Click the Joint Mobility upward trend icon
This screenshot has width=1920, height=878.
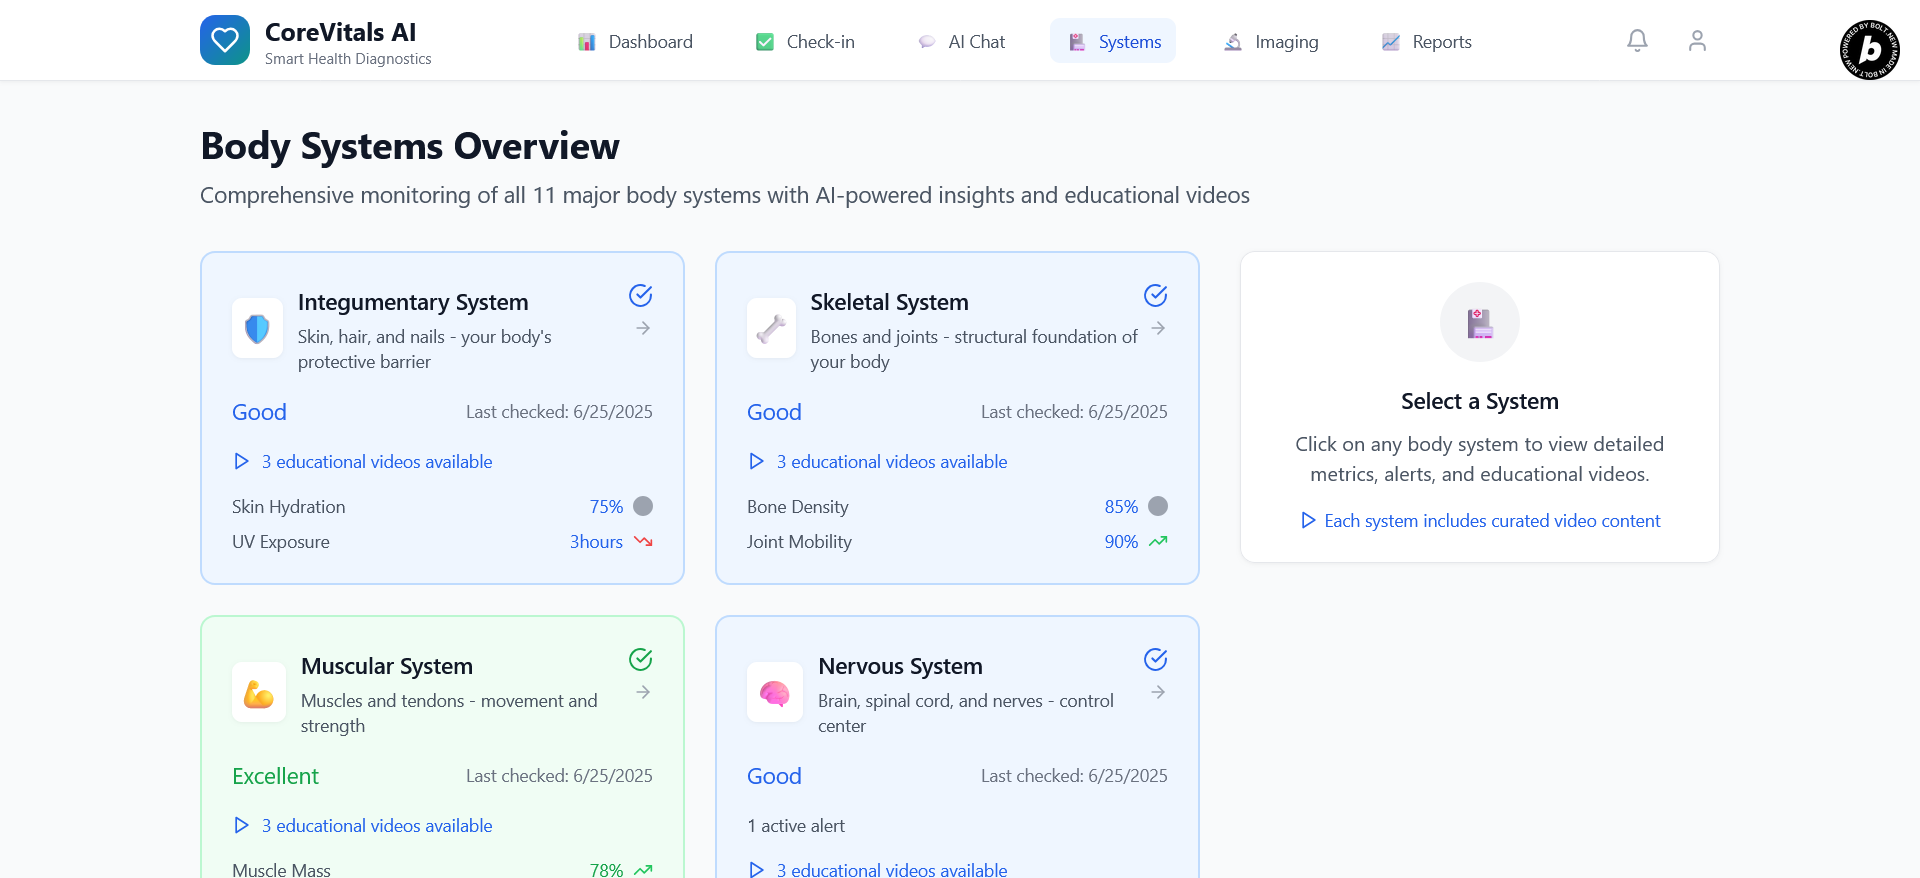click(1158, 541)
